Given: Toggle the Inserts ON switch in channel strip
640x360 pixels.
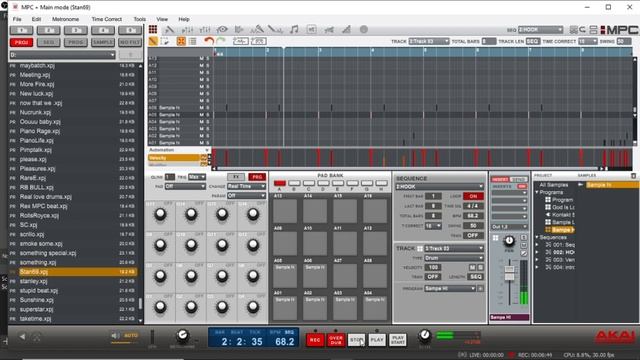Looking at the screenshot, I should (x=522, y=186).
